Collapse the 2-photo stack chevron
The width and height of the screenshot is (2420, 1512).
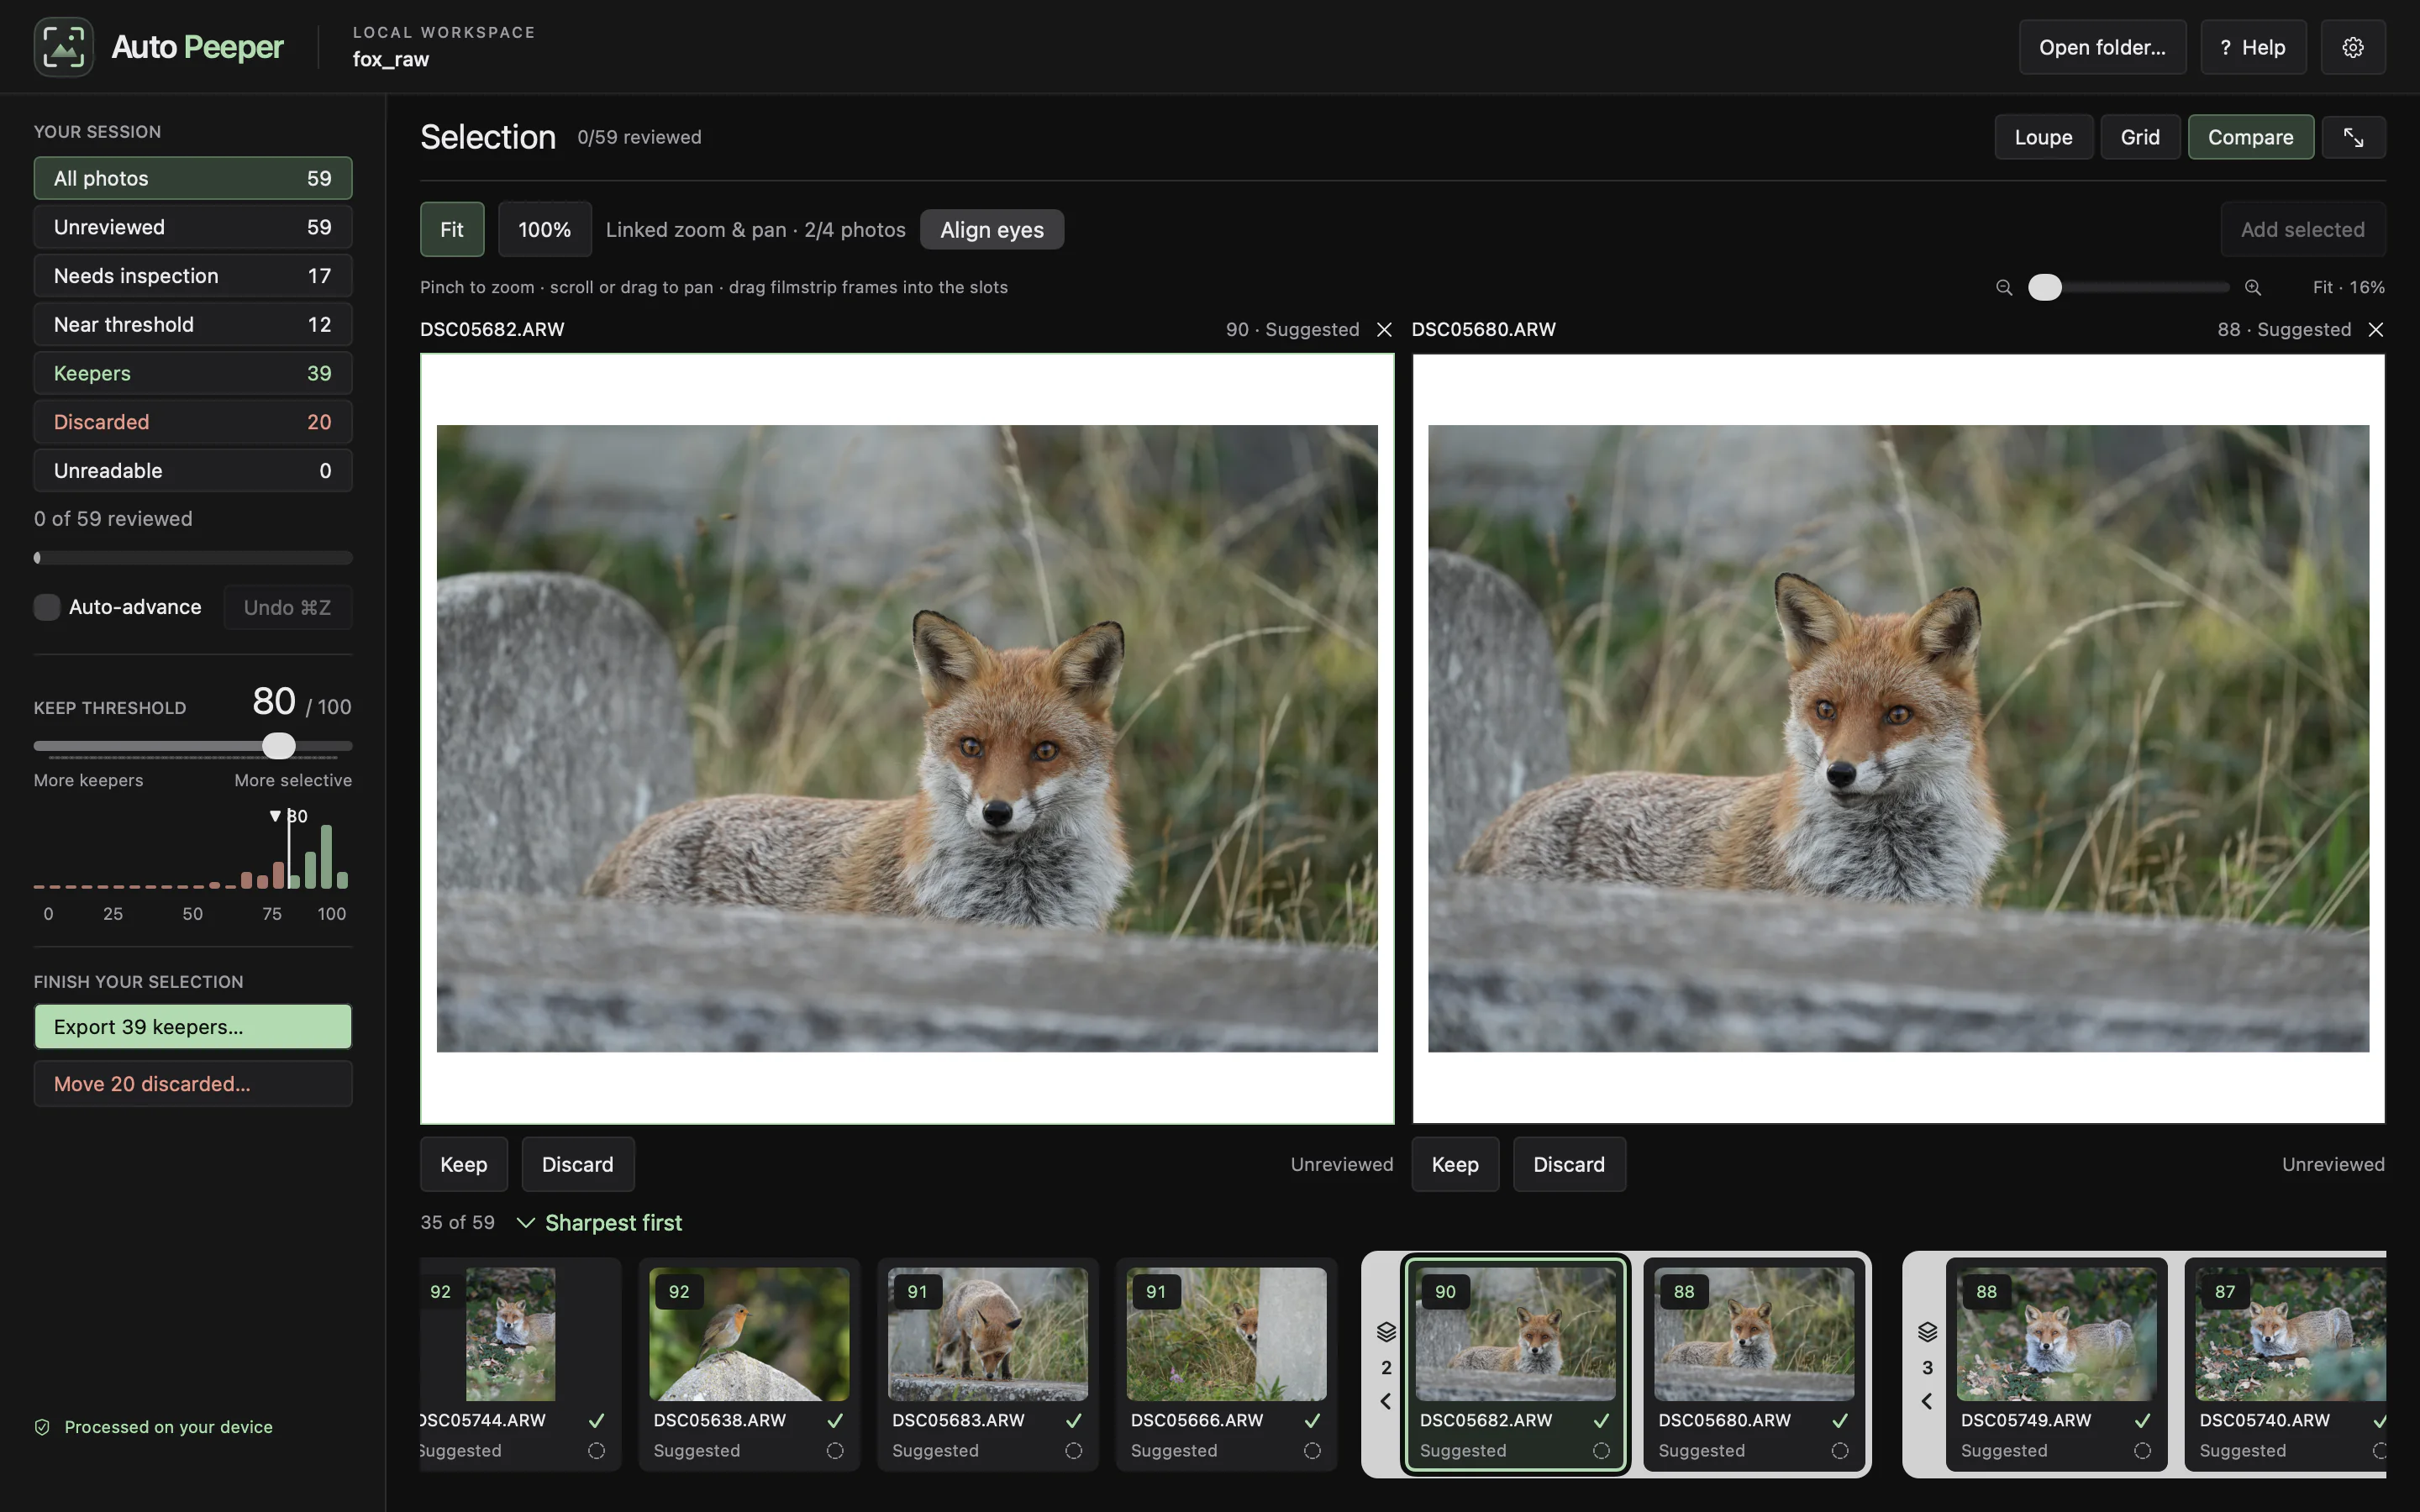point(1385,1401)
